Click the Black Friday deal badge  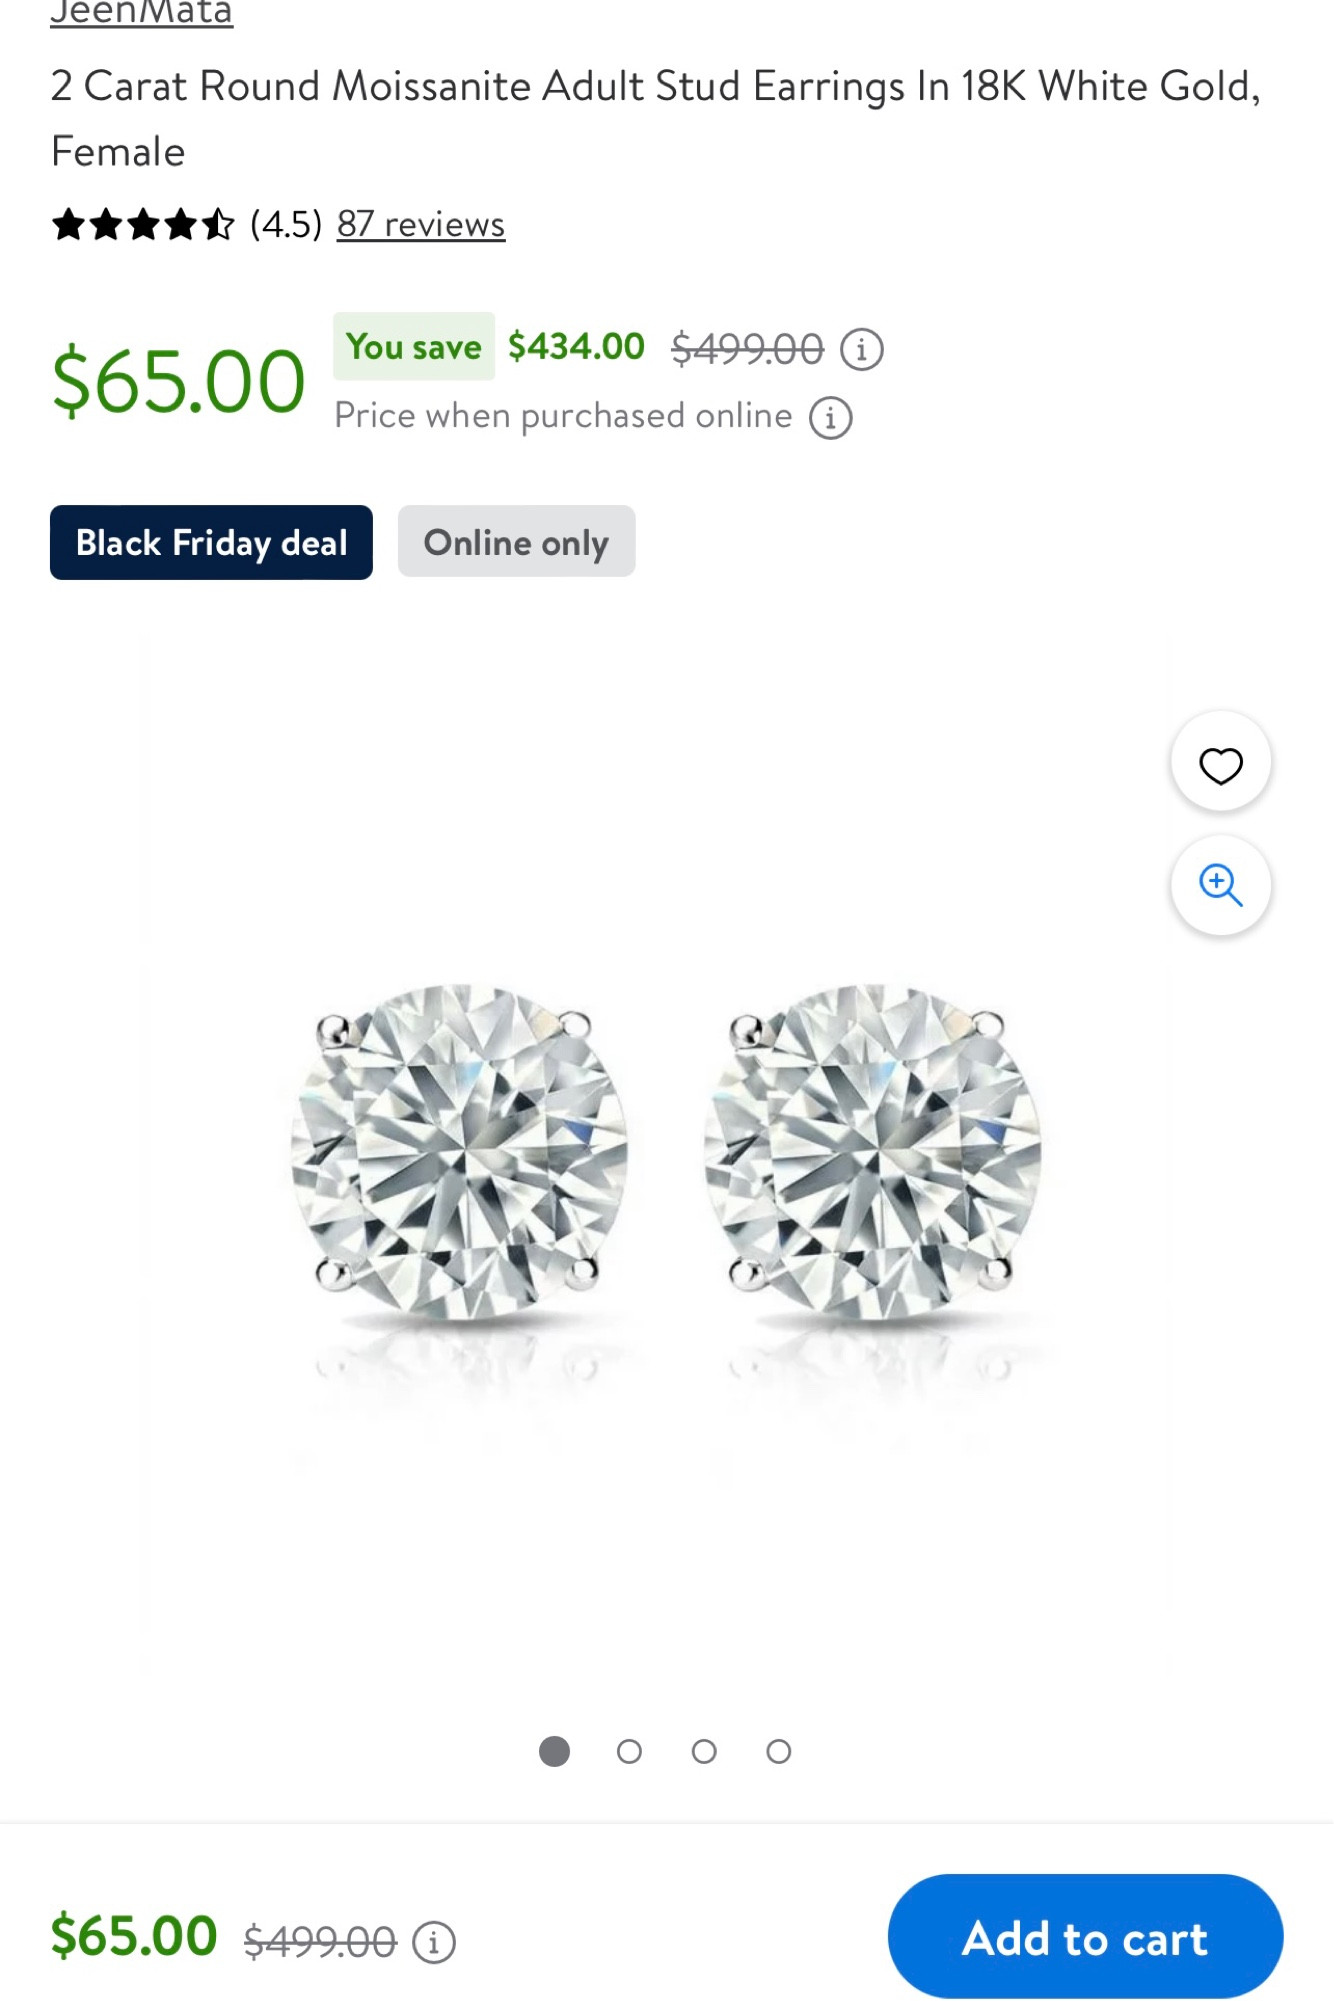click(210, 543)
